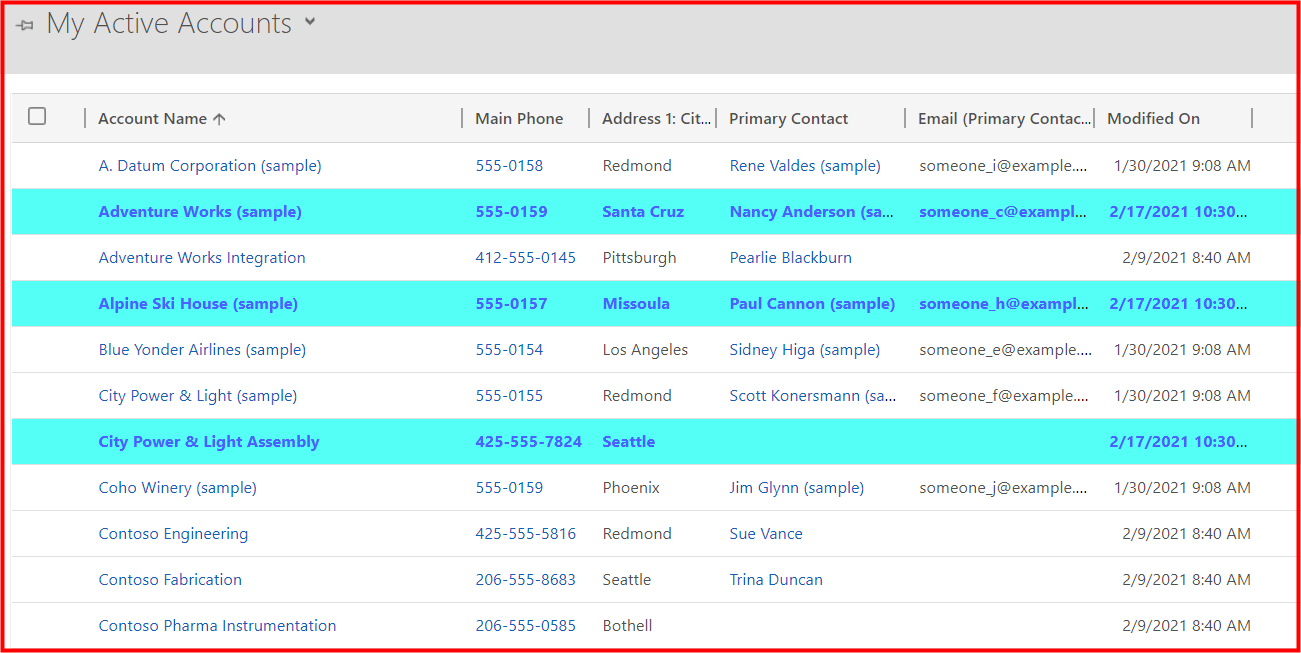Click the Email (Primary Contact) column header
Image resolution: width=1301 pixels, height=653 pixels.
coord(1004,118)
